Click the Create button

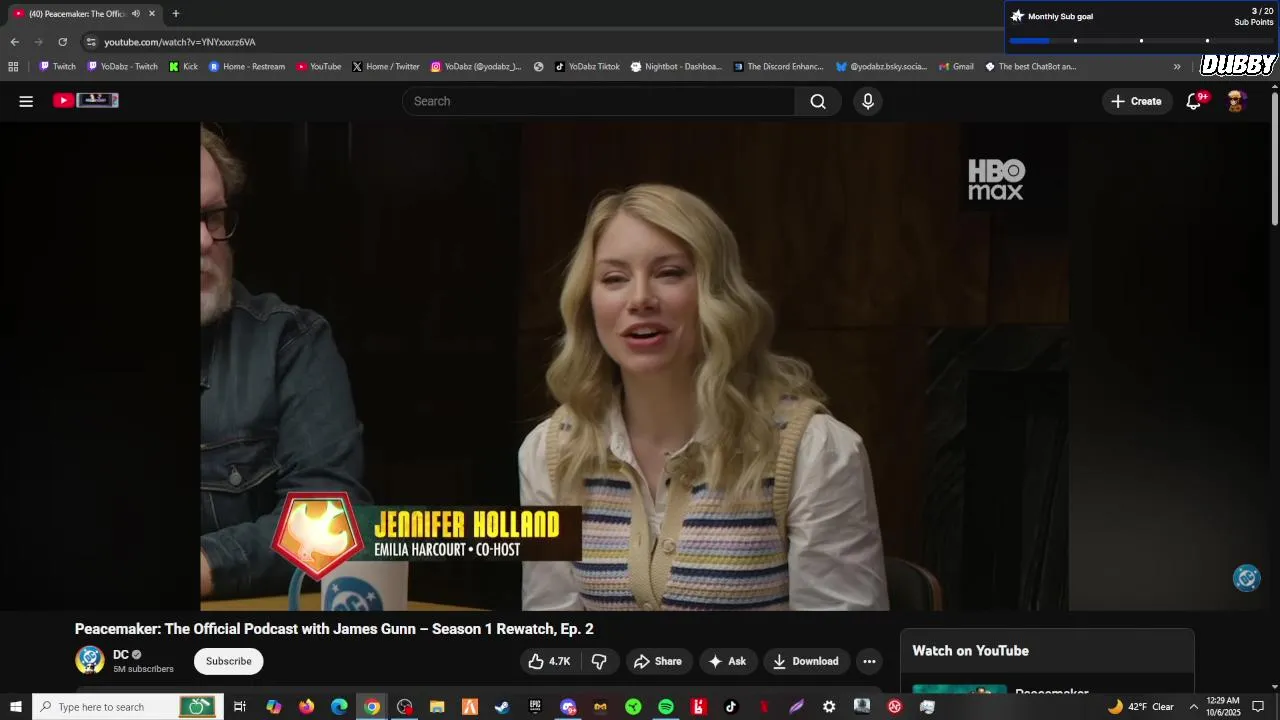point(1136,101)
